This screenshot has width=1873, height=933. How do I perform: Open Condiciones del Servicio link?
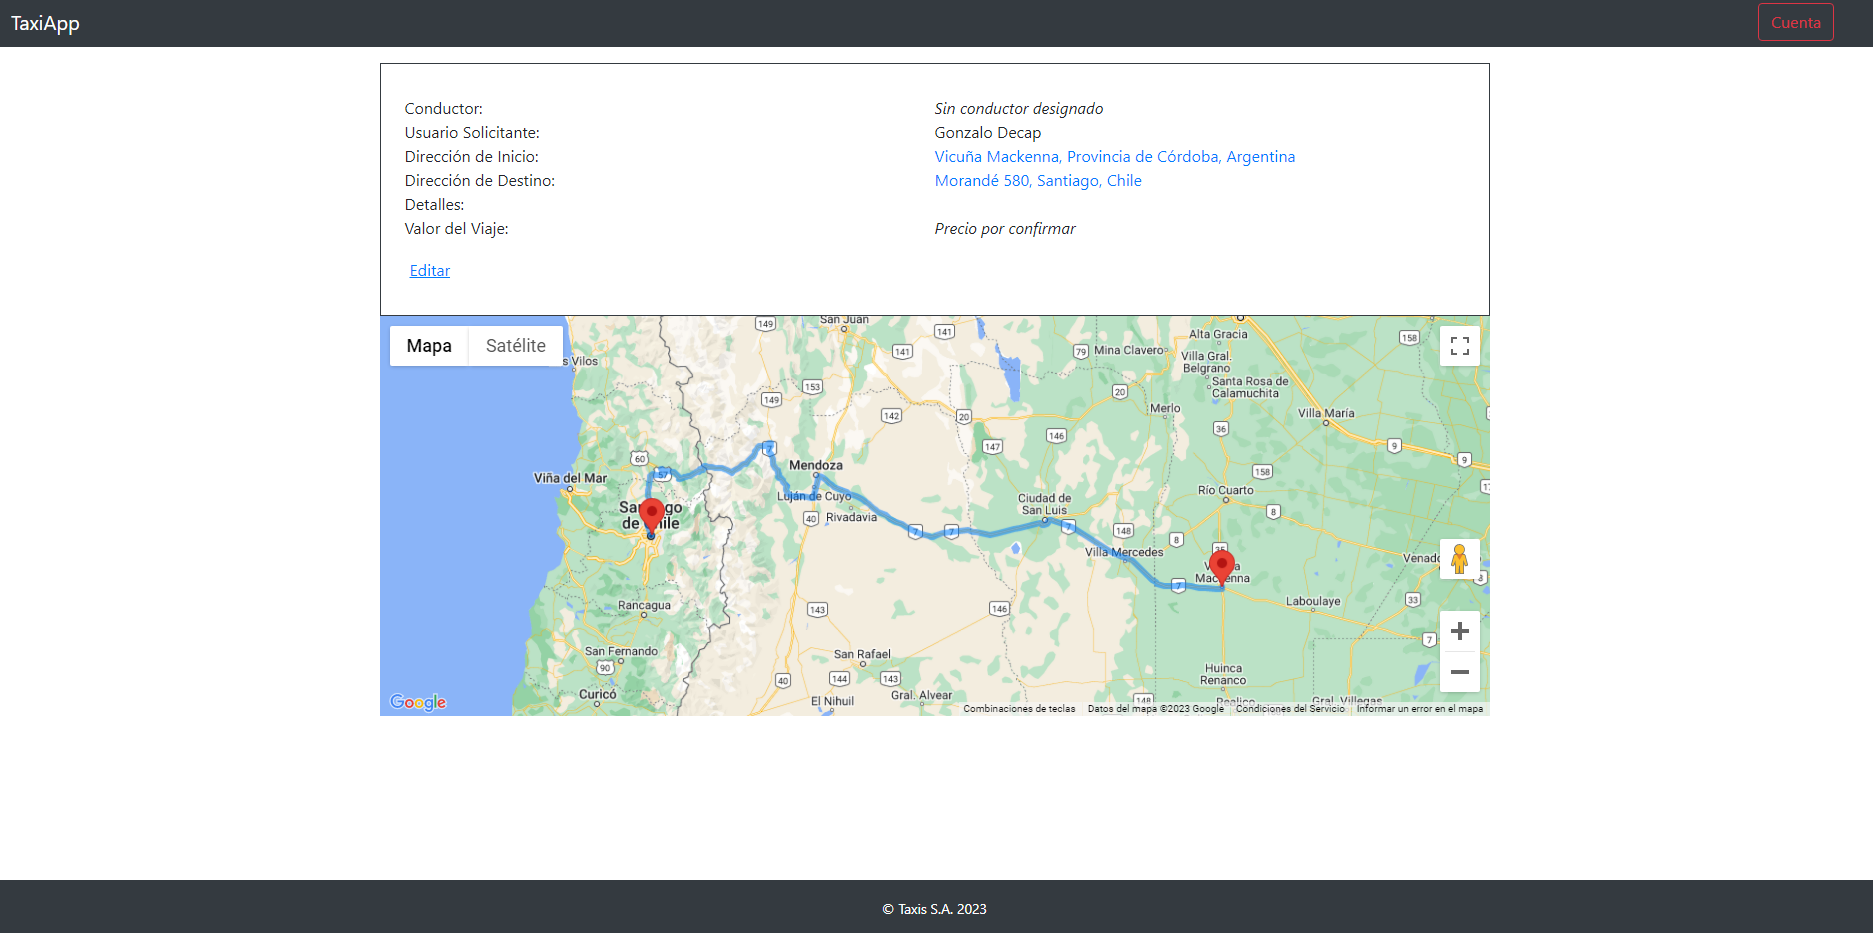1290,709
